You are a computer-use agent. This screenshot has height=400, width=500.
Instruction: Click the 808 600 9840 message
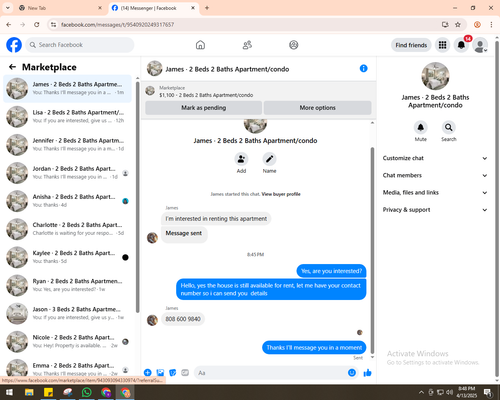tap(183, 319)
